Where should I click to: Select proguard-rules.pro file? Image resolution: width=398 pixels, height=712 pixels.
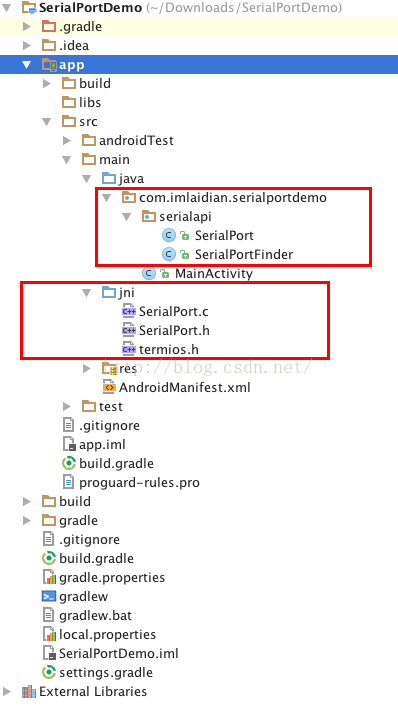click(131, 482)
